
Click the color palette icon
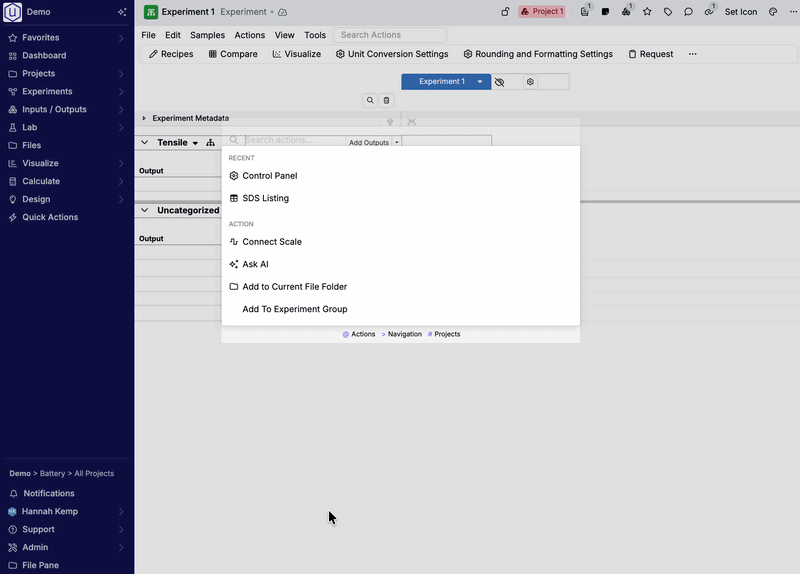point(772,12)
